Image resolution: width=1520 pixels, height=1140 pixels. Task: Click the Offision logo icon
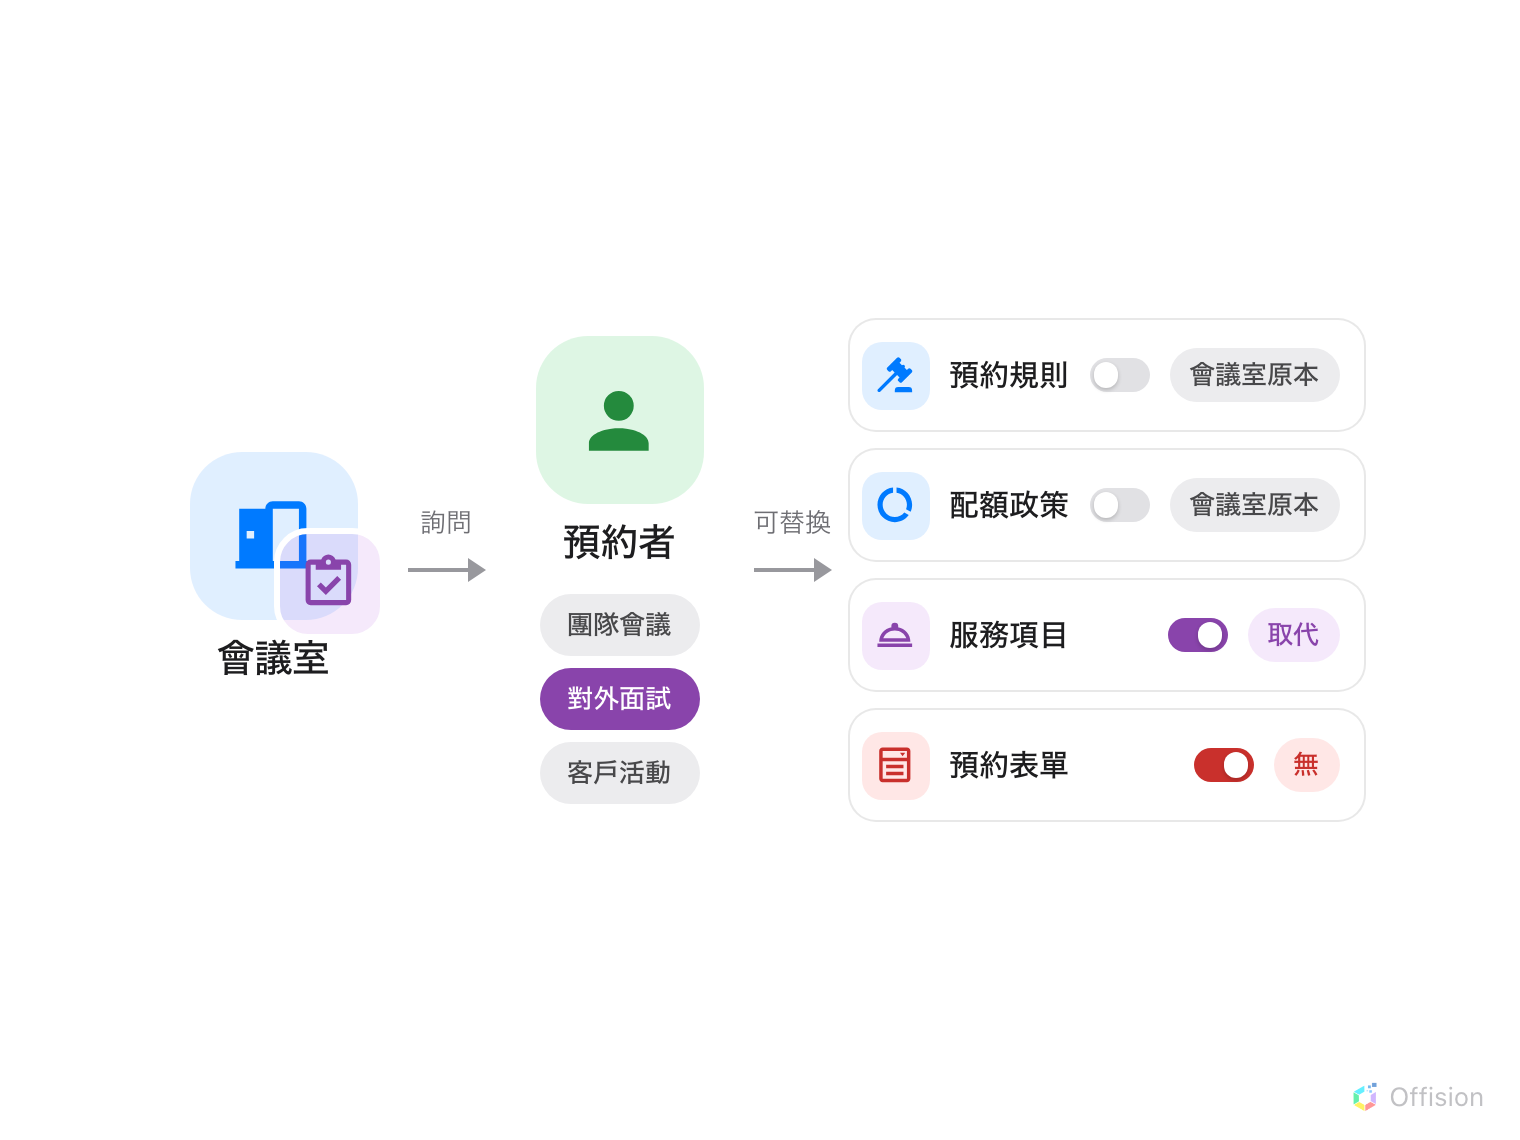point(1365,1097)
